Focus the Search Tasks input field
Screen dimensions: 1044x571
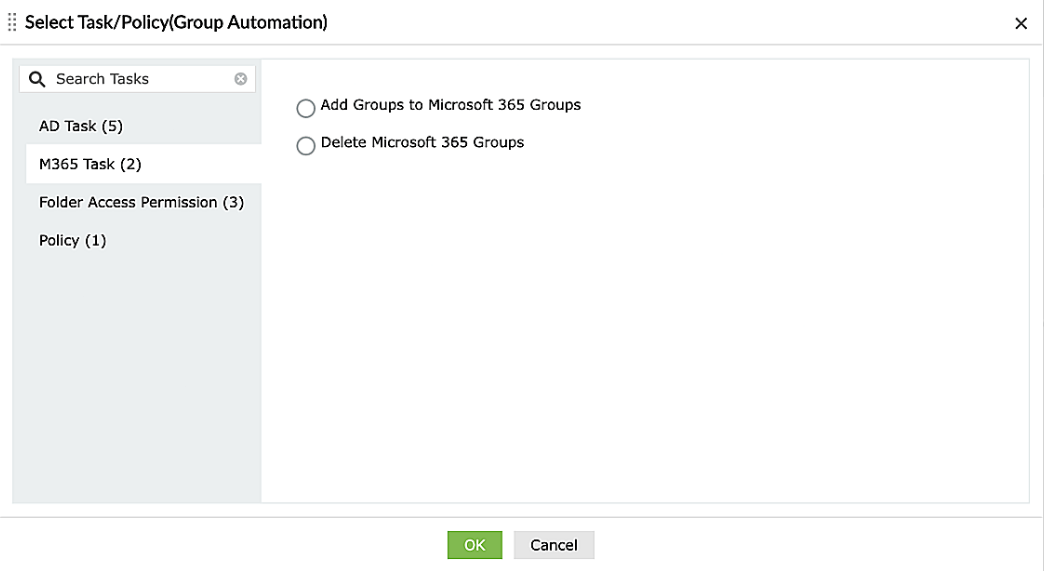(140, 79)
